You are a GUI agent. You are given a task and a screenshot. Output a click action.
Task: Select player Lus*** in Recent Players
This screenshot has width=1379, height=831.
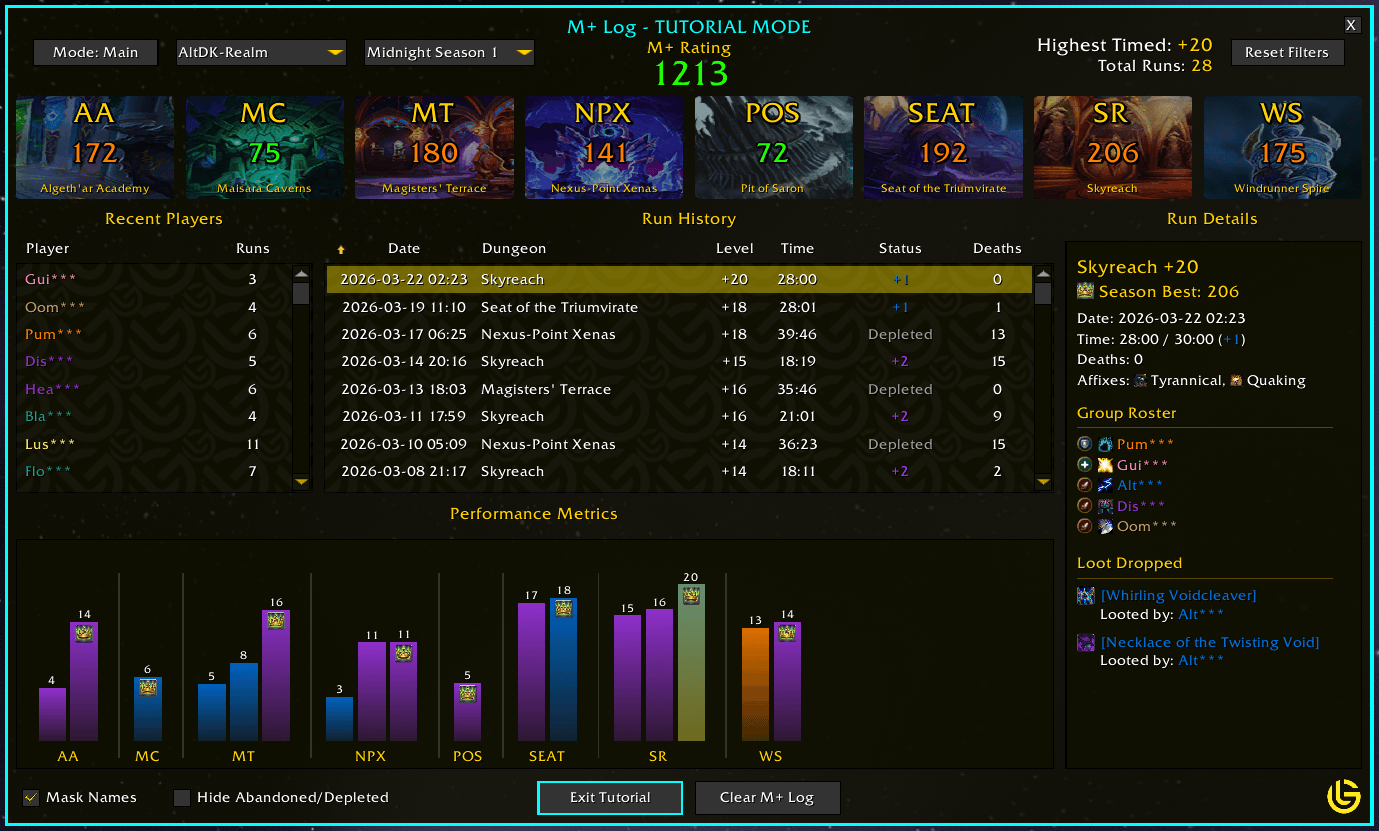pyautogui.click(x=154, y=445)
